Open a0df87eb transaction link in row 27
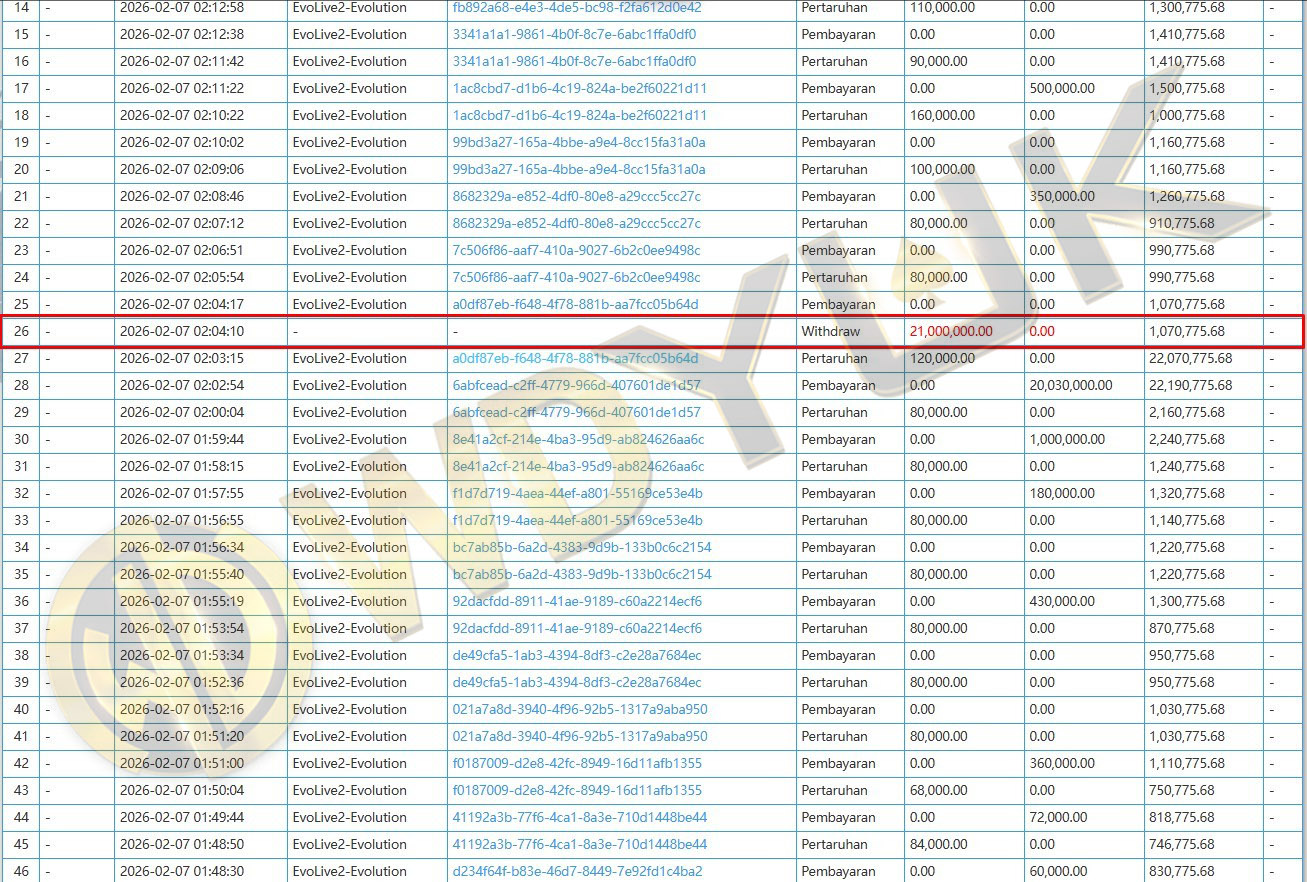Screen dimensions: 1307x882 point(575,359)
